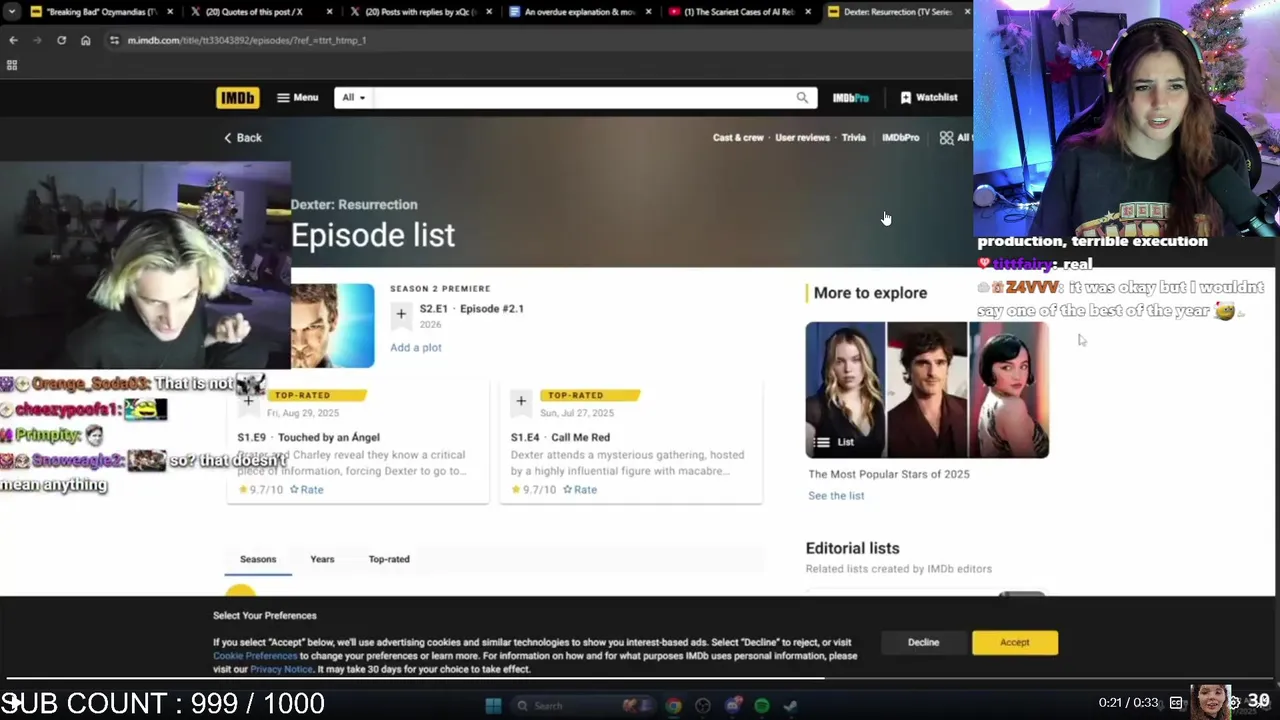Click the IMDb logo

237,98
